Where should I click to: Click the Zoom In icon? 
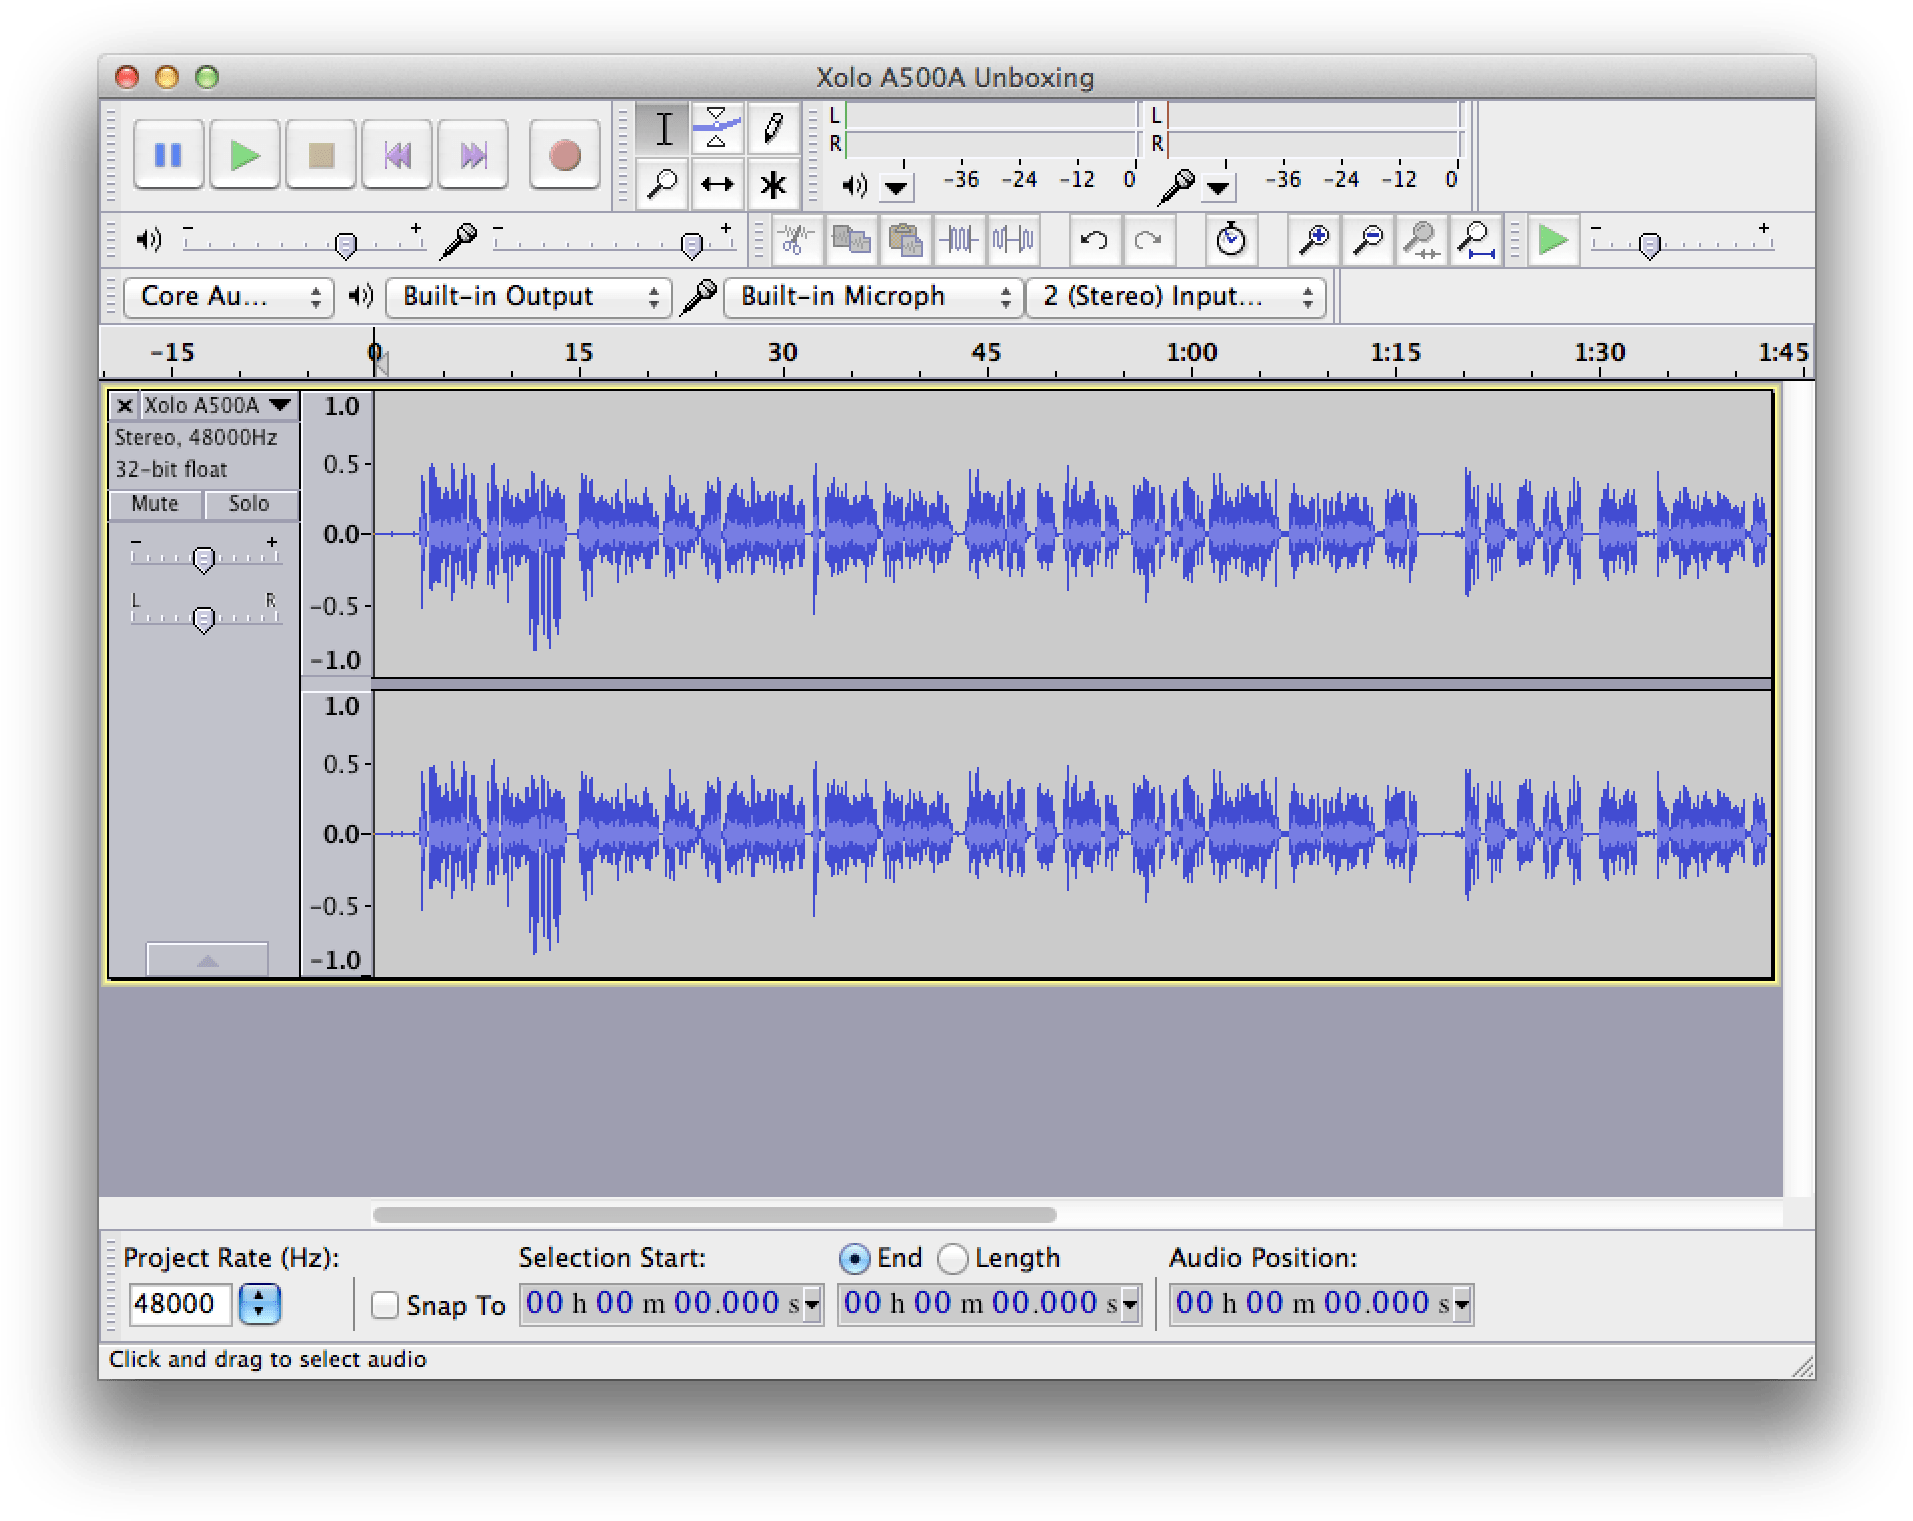point(1313,240)
